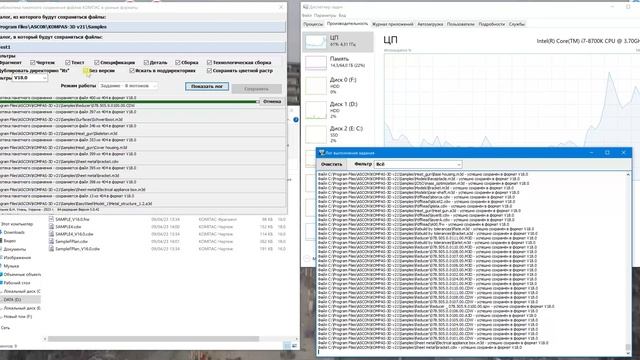Click Музыка in Explorer sidebar
The height and width of the screenshot is (360, 640).
tap(11, 266)
